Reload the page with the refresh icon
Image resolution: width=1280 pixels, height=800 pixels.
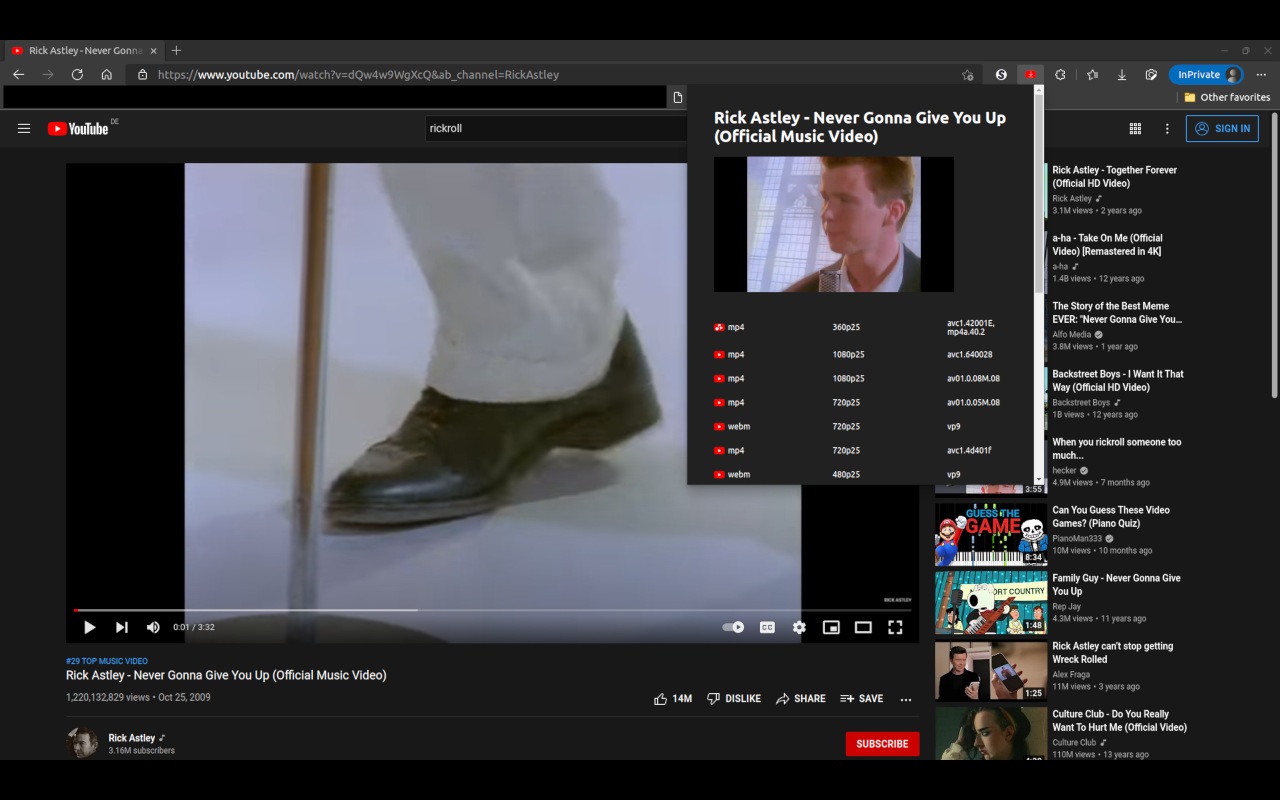pos(77,74)
